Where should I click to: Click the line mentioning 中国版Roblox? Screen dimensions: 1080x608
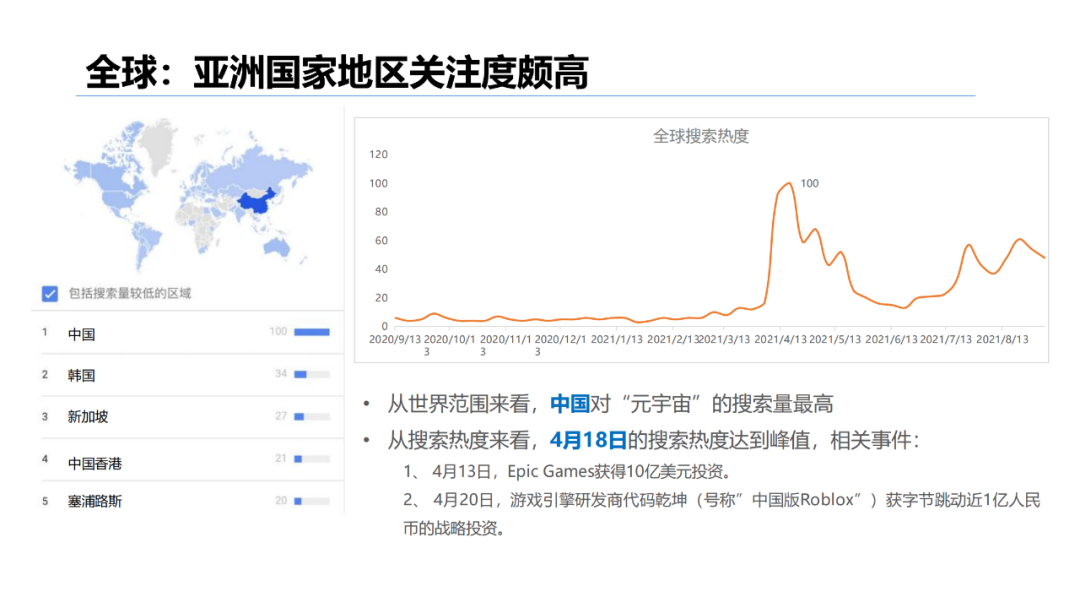pyautogui.click(x=722, y=500)
